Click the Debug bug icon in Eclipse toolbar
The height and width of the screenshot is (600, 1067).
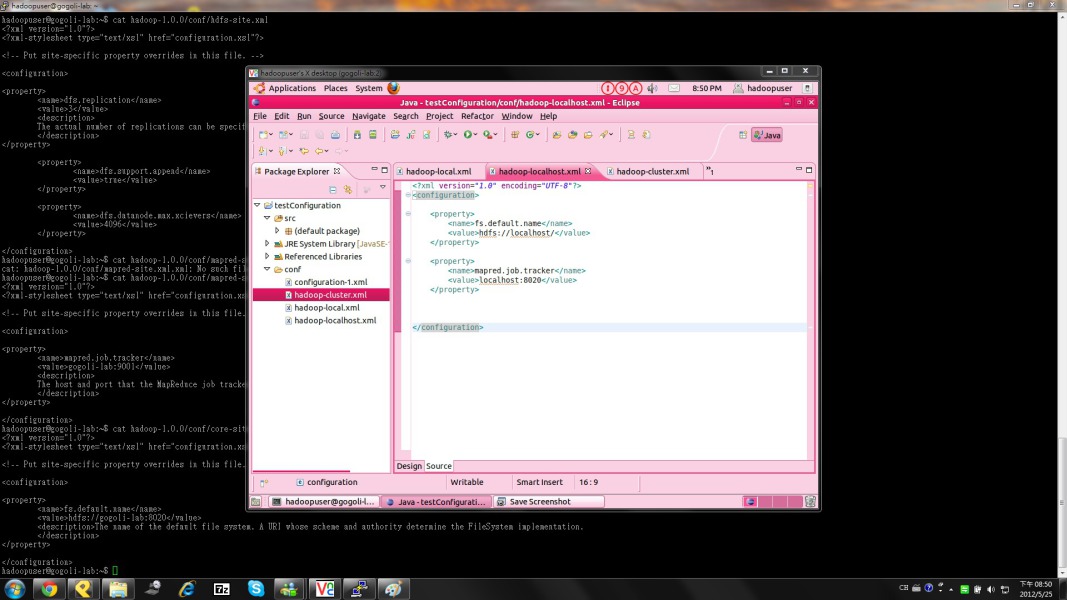tap(448, 135)
